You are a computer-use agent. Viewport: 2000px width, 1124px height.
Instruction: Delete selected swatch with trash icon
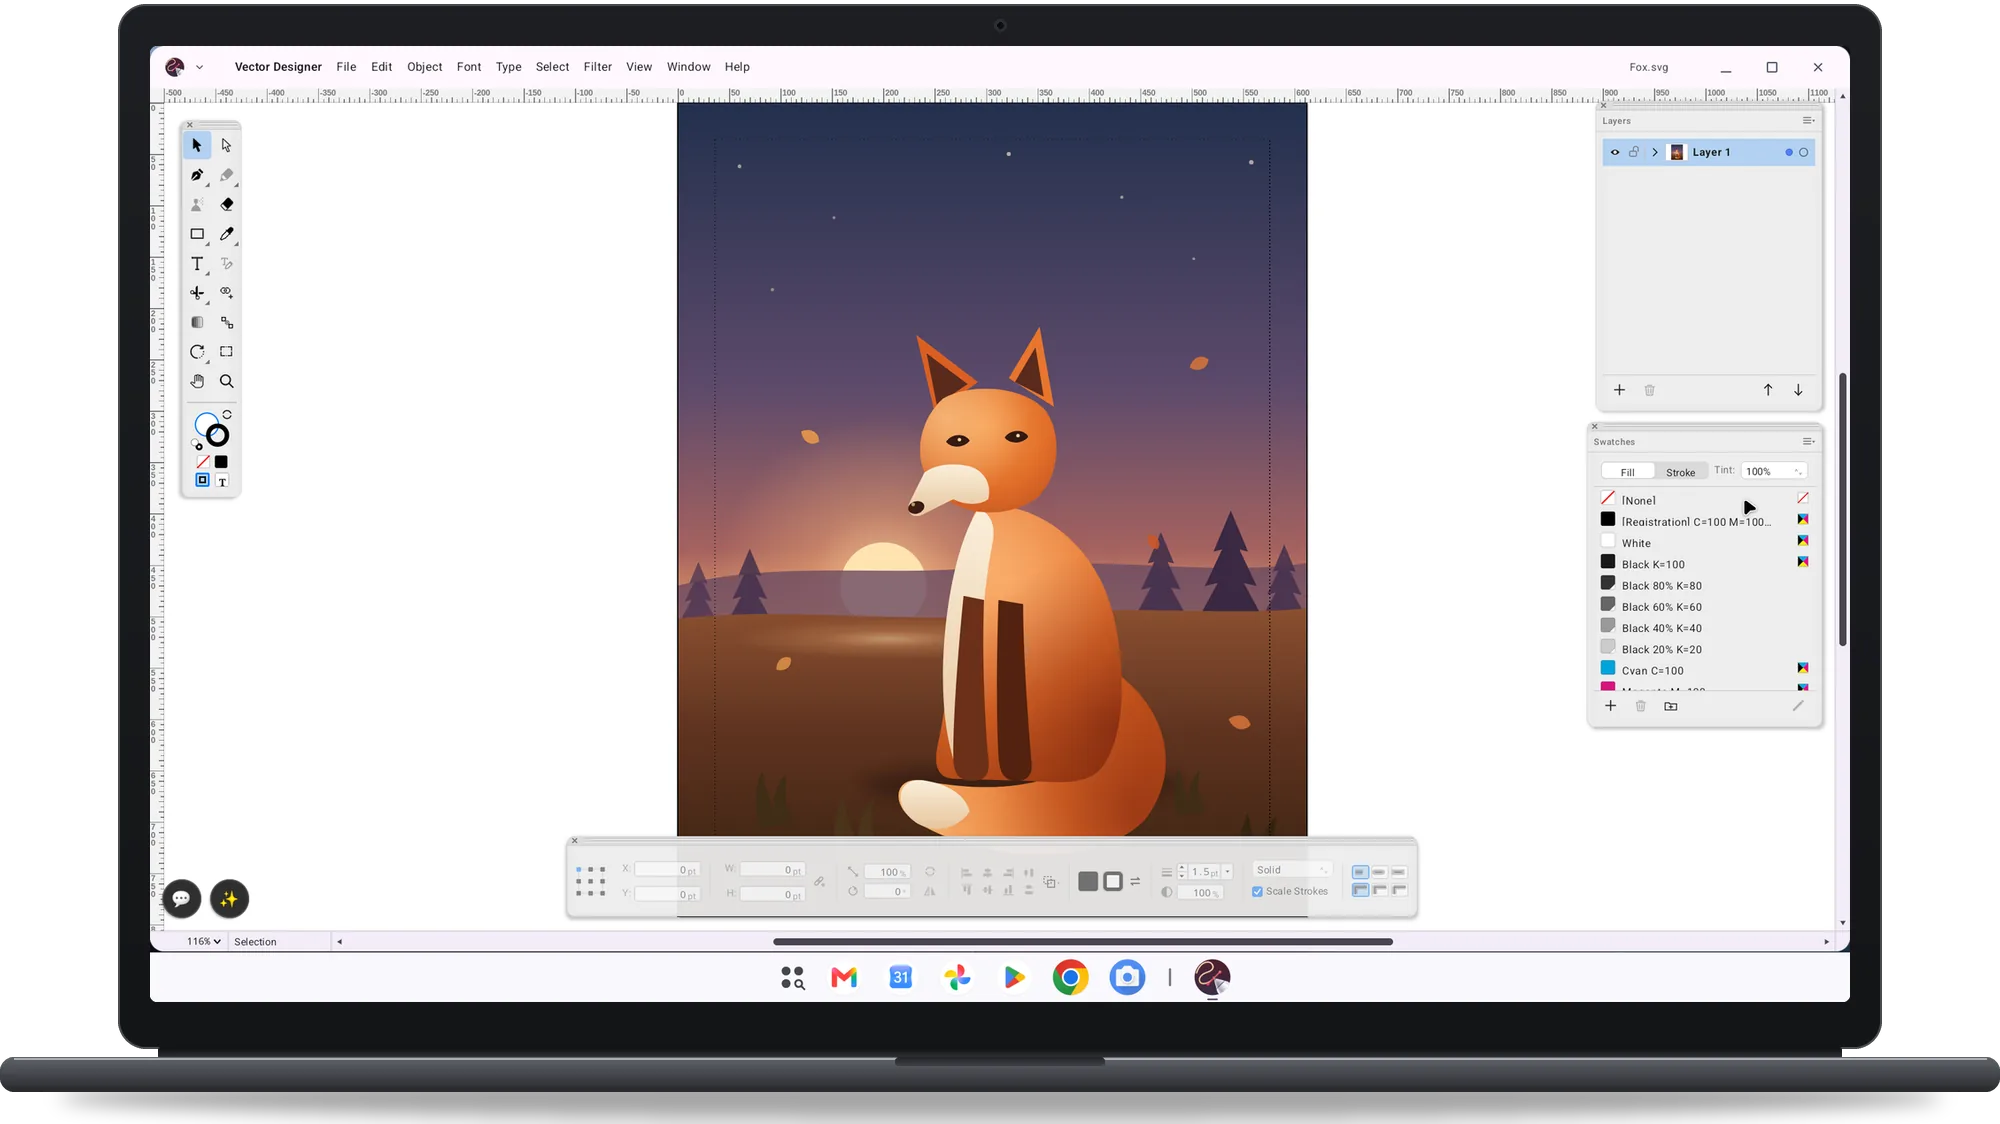click(1640, 706)
